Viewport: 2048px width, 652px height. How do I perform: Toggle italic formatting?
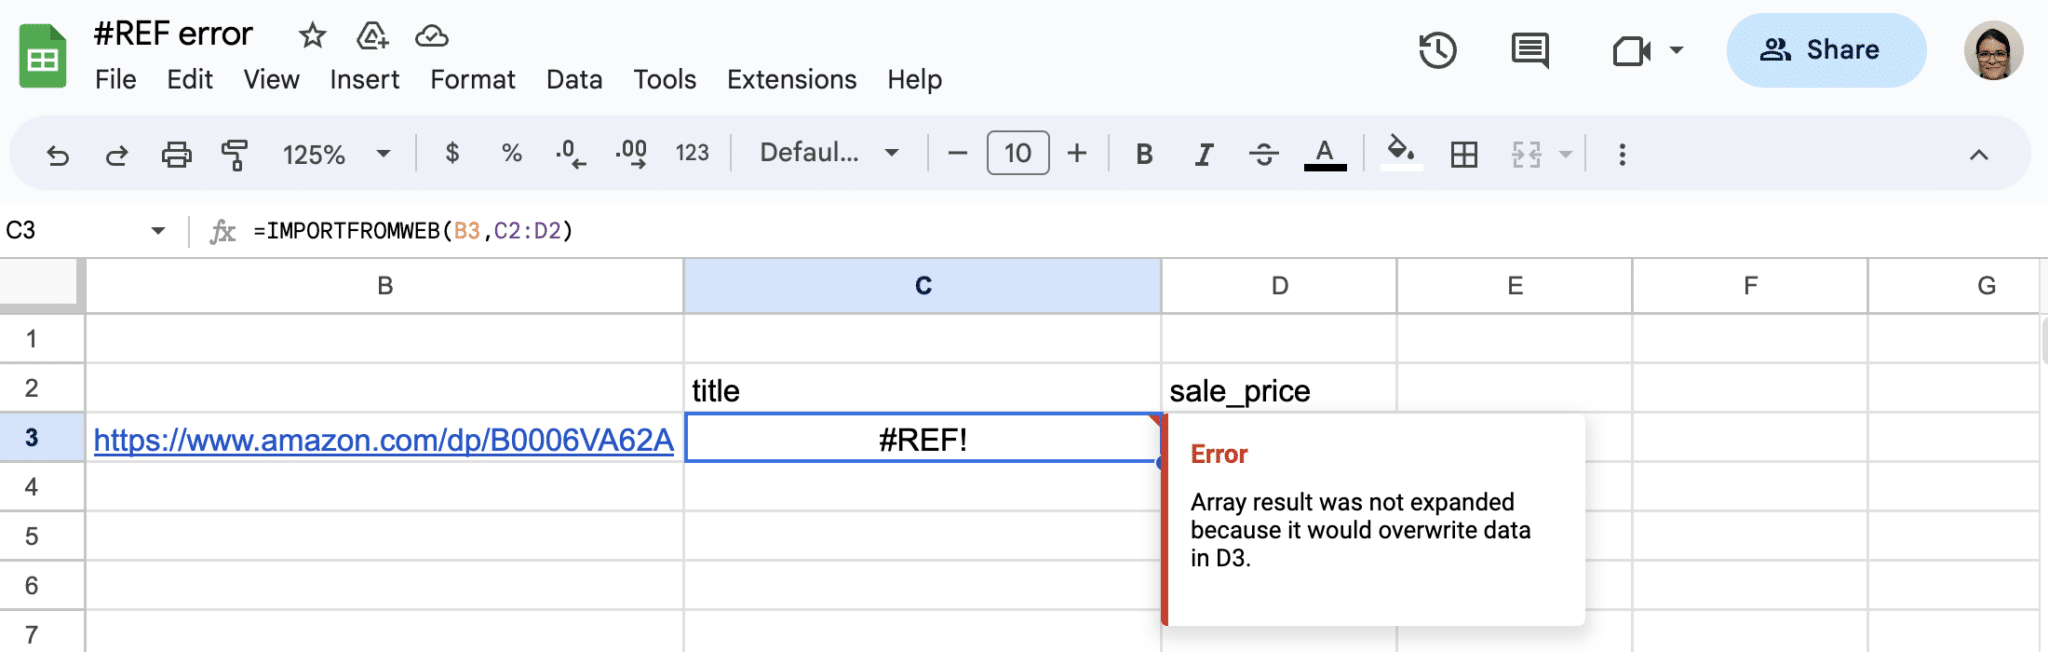(x=1204, y=154)
